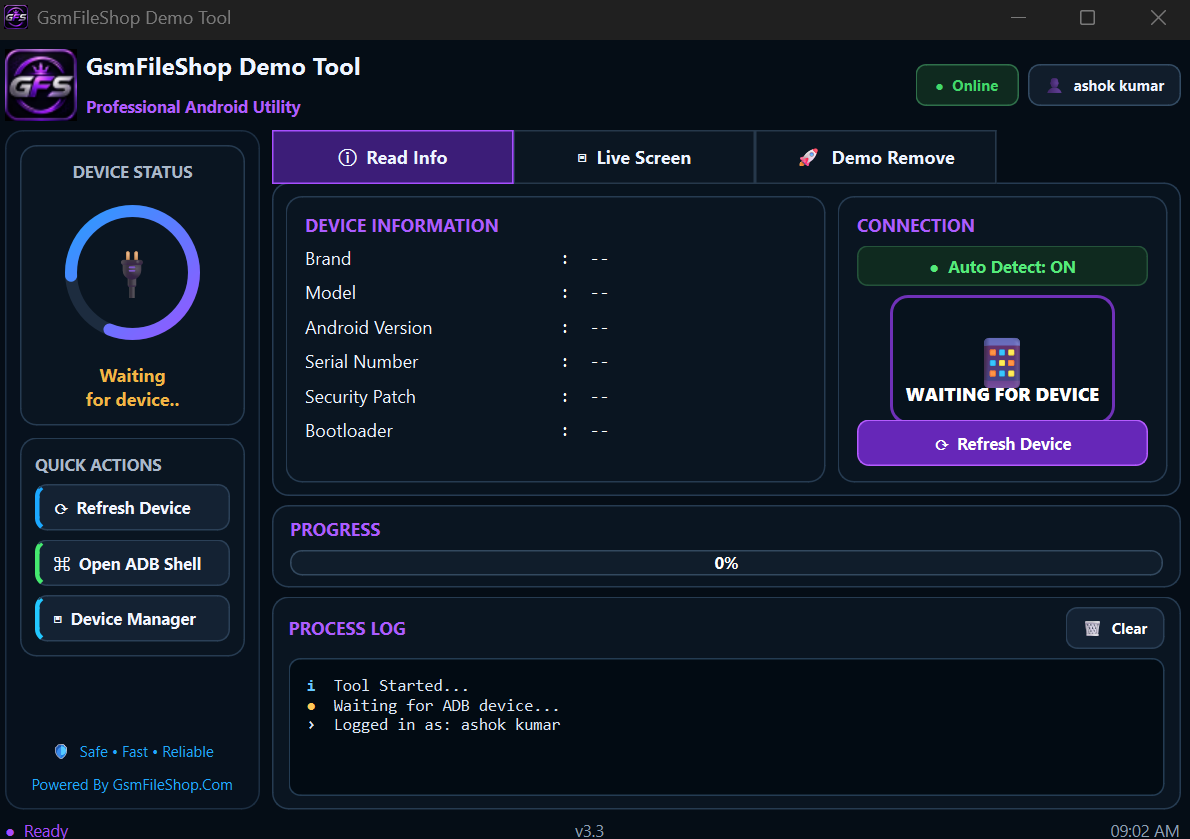Image resolution: width=1190 pixels, height=839 pixels.
Task: Open ADB Shell from Quick Actions
Action: (x=133, y=563)
